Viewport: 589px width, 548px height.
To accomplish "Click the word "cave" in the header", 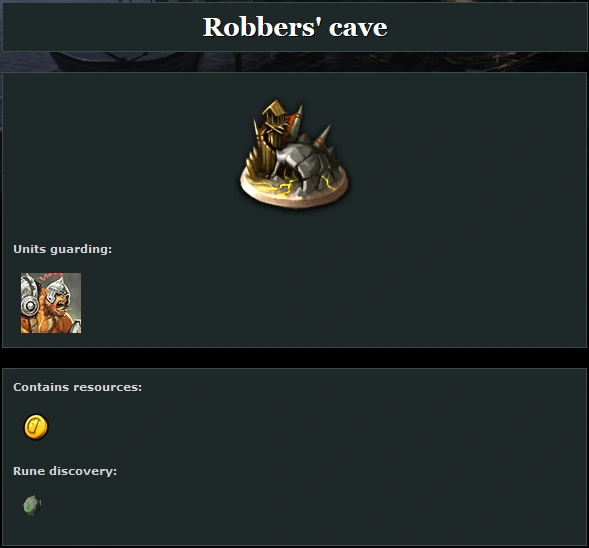I will pyautogui.click(x=358, y=27).
